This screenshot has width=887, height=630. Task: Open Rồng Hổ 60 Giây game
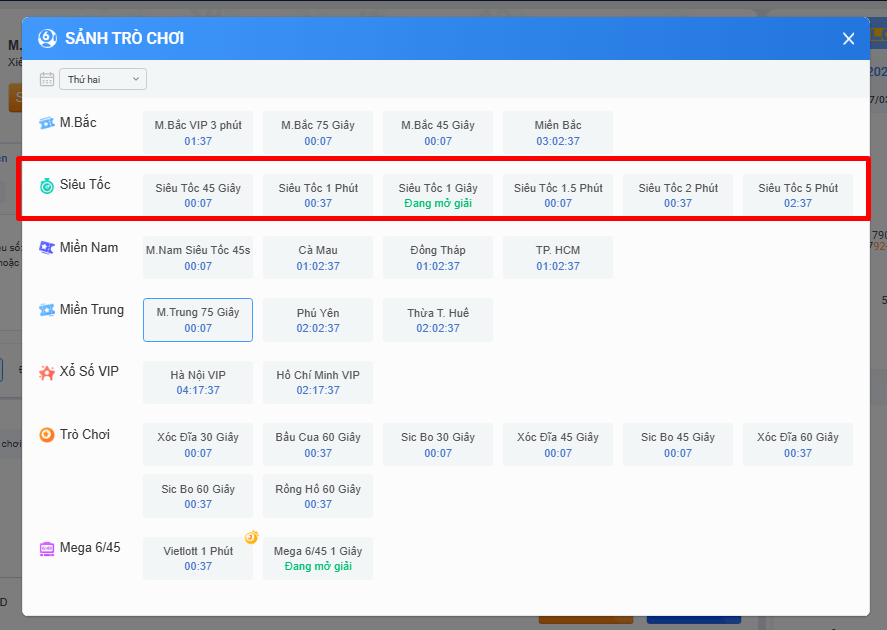pos(318,497)
